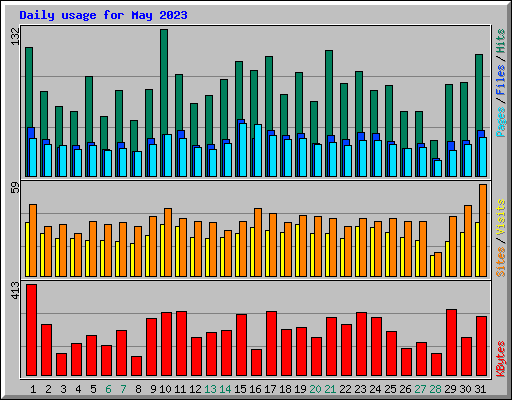Click day label "18" on the x-axis

285,389
